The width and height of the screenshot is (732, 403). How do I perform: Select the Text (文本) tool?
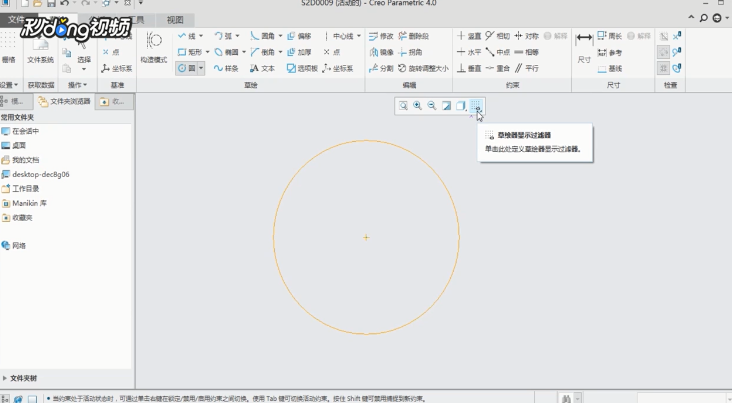click(262, 68)
